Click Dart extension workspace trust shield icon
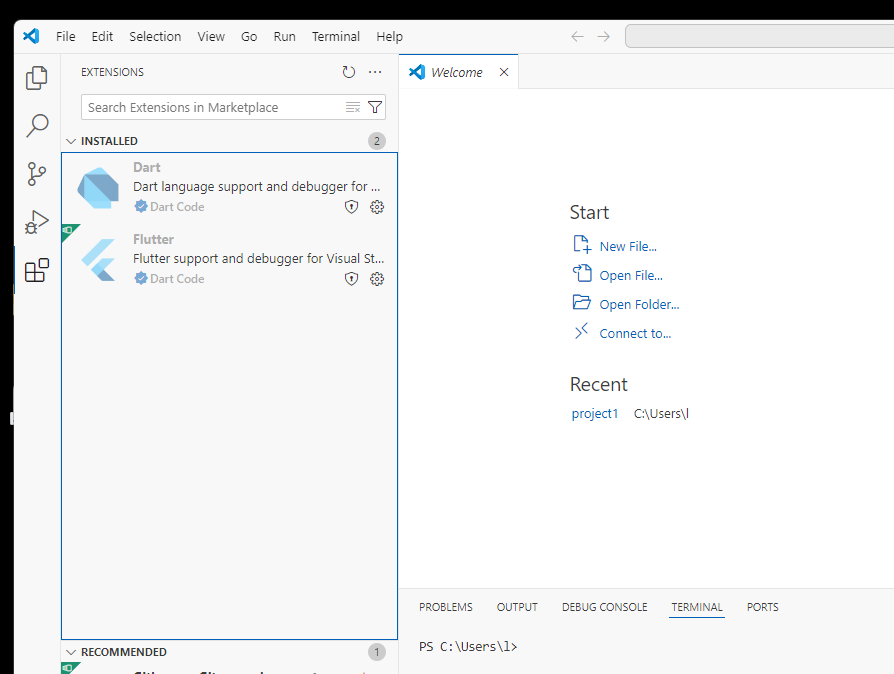Screen dimensions: 894x674 [x=351, y=206]
